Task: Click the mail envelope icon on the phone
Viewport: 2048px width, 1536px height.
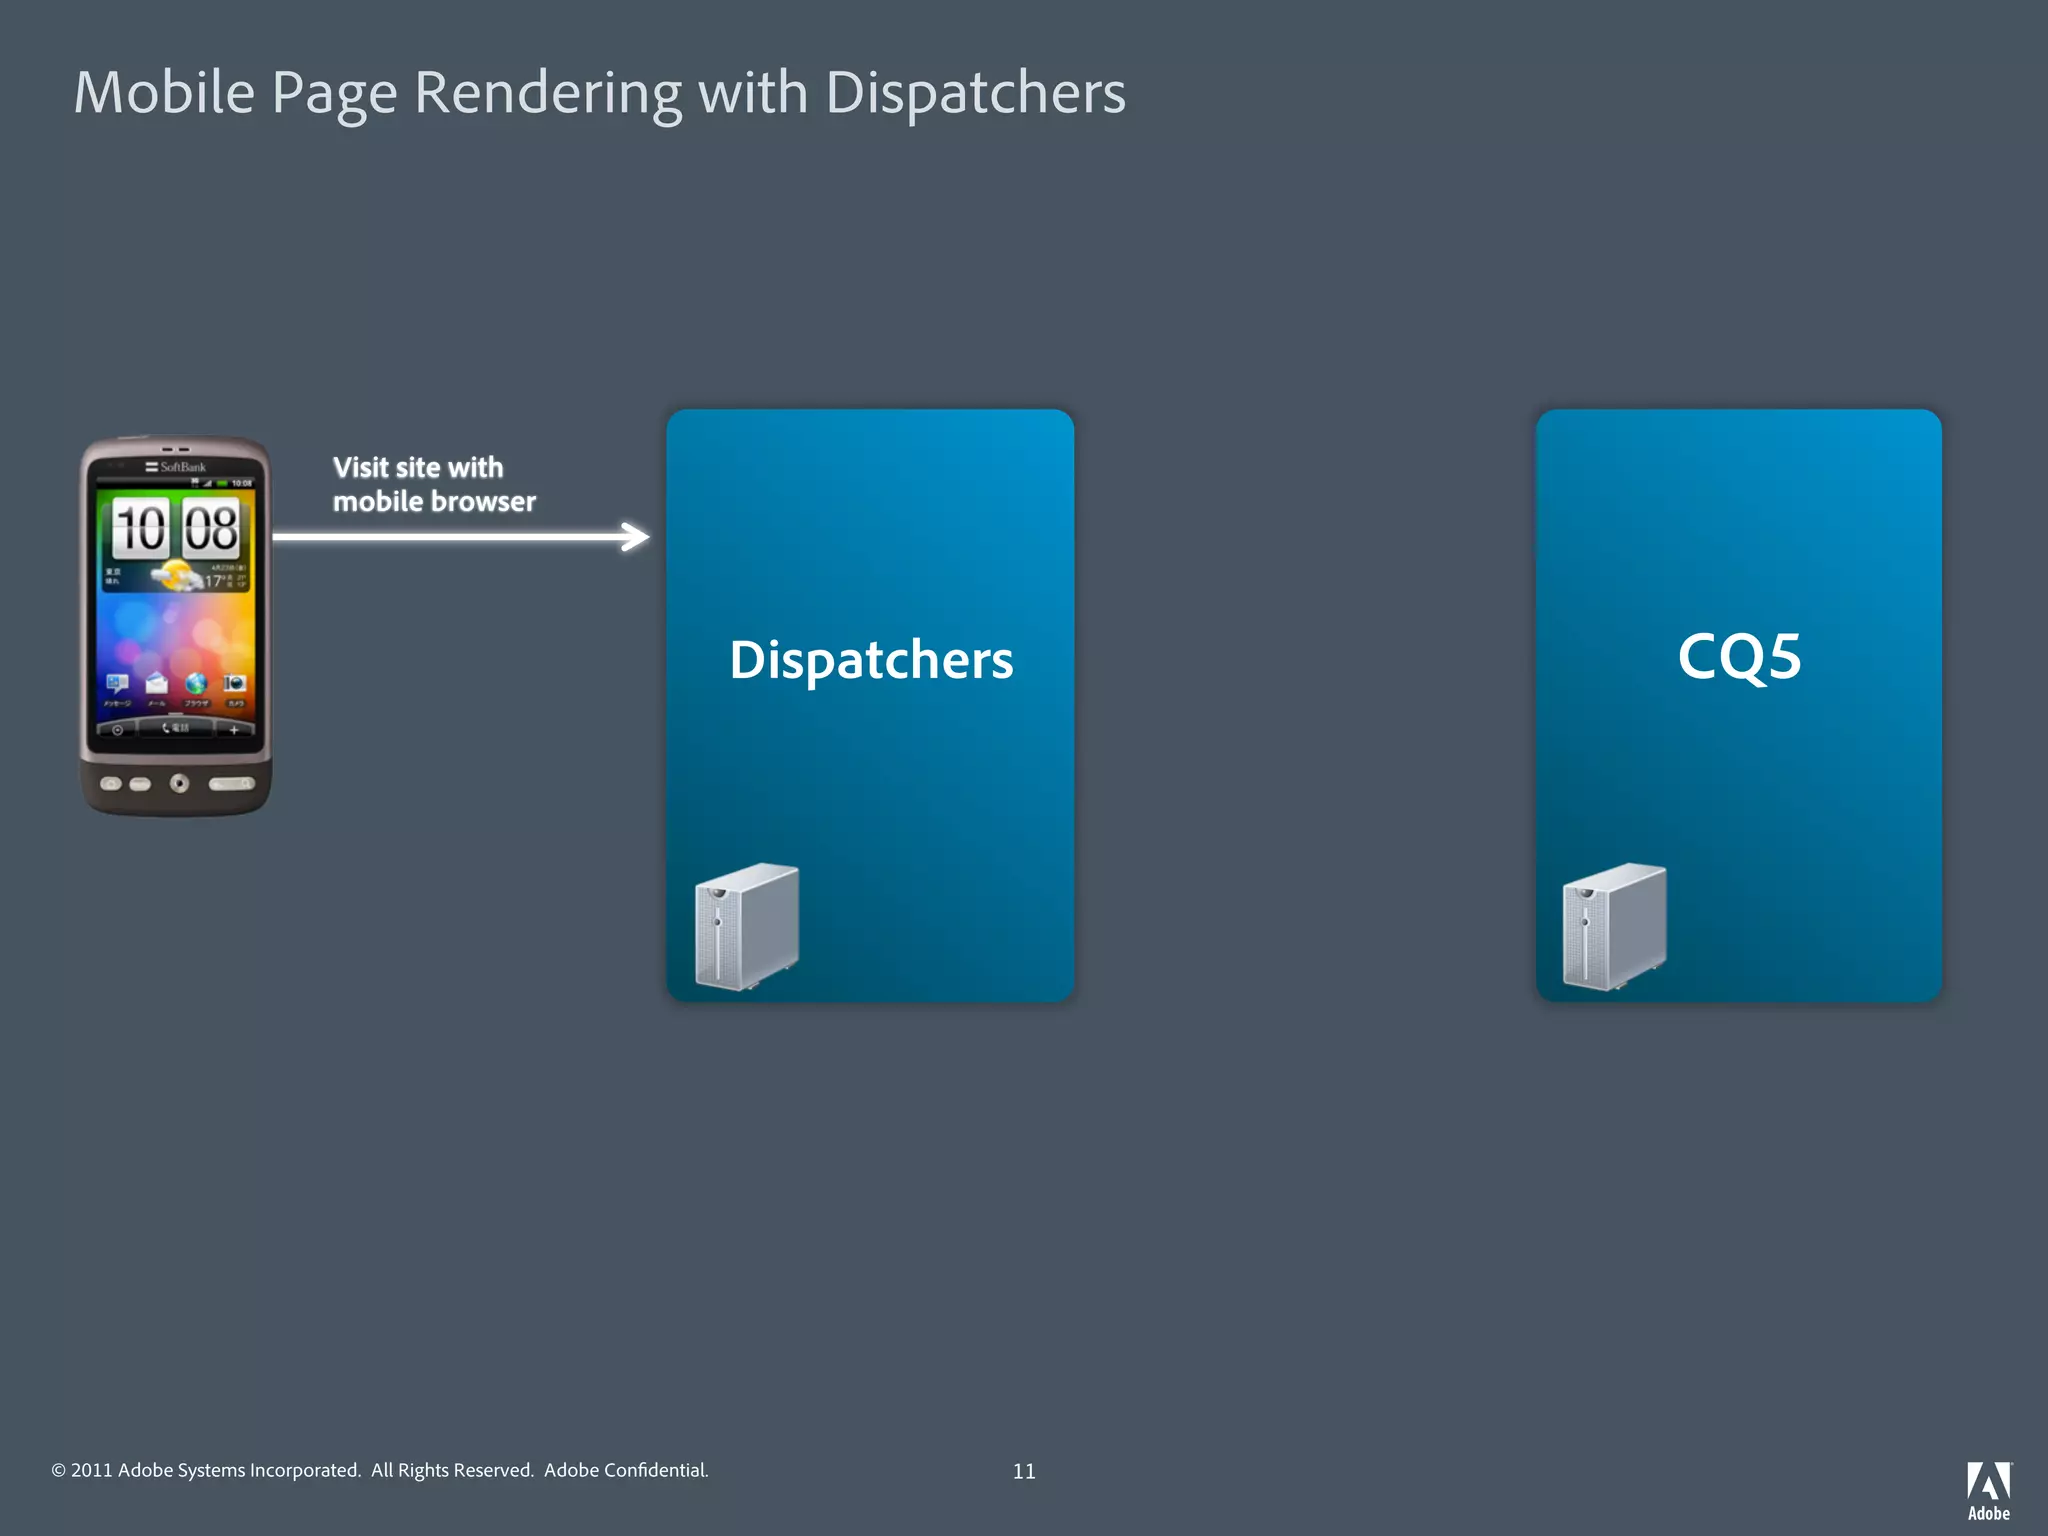Action: click(157, 683)
